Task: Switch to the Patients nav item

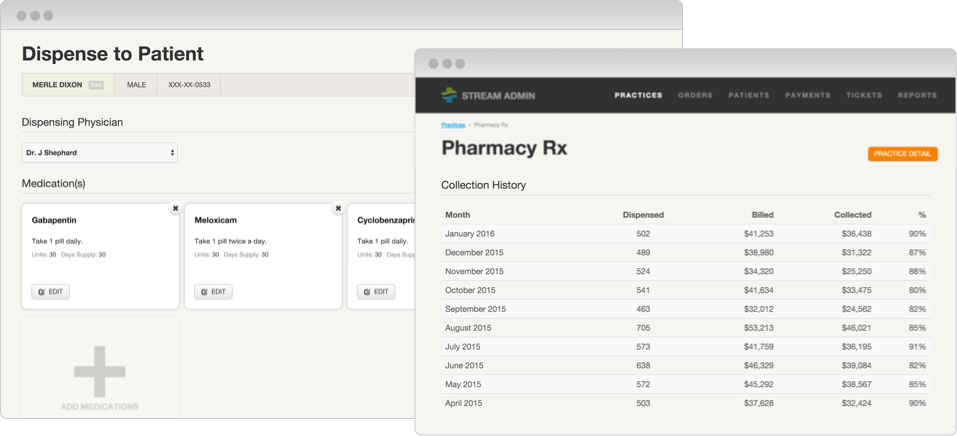Action: point(749,95)
